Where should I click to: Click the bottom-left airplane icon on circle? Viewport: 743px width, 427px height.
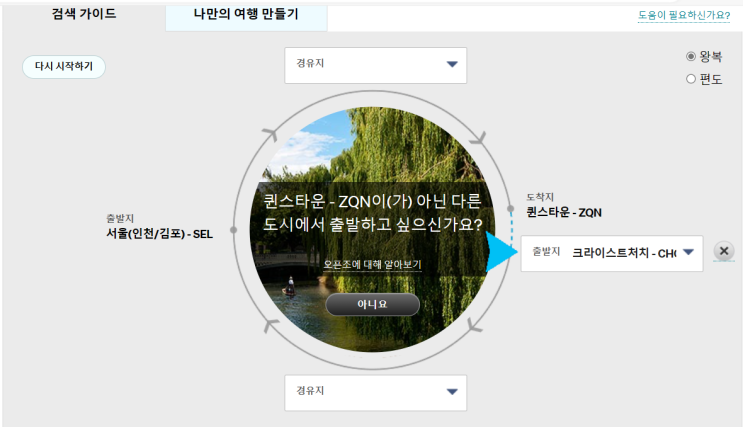point(271,325)
